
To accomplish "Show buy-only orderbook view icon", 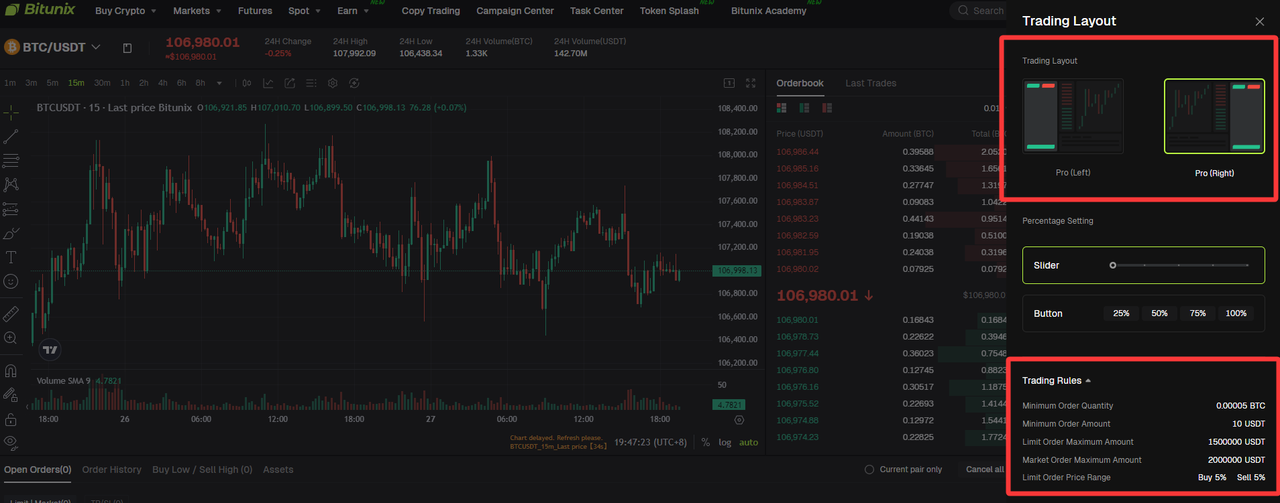I will tap(804, 107).
